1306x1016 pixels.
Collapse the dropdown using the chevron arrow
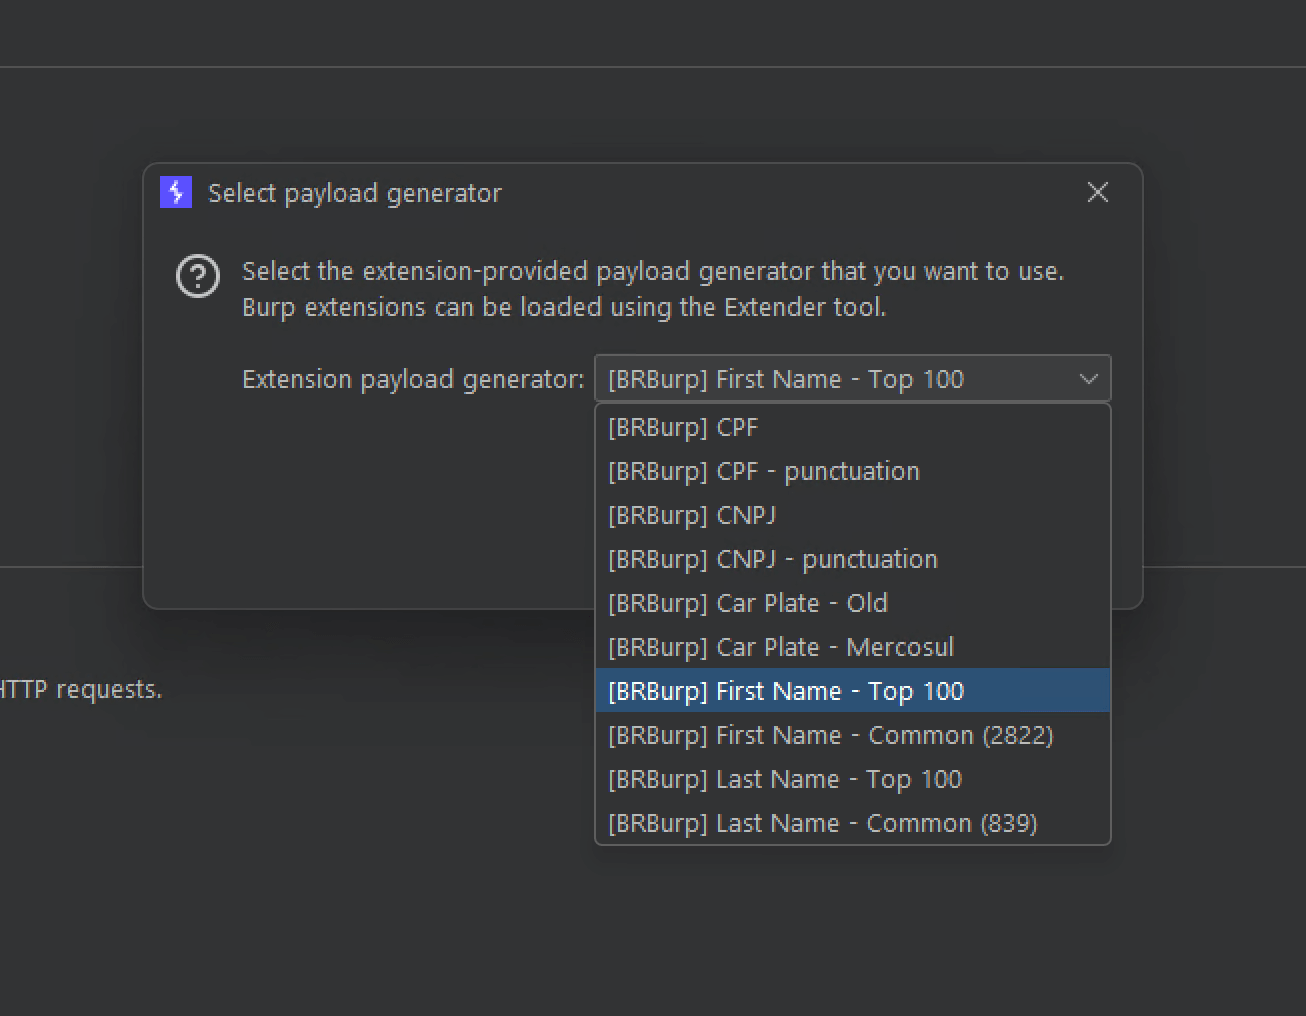click(1088, 379)
